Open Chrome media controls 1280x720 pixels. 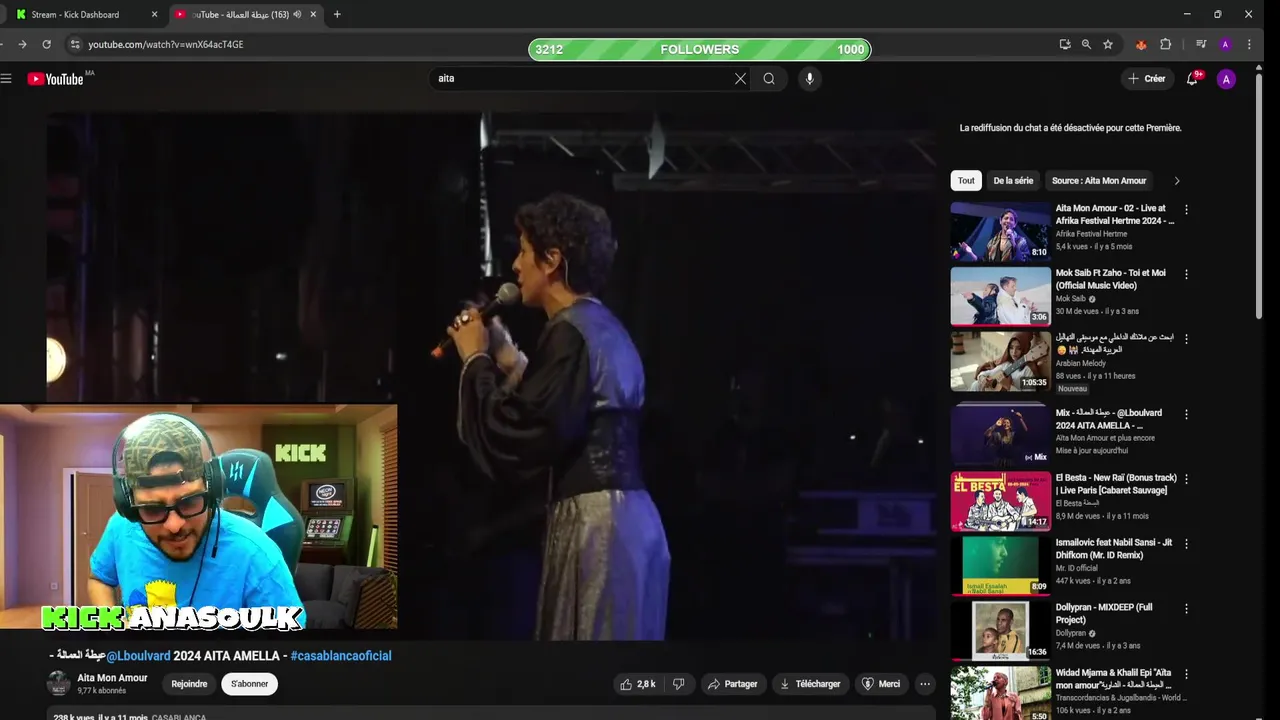pos(1201,44)
